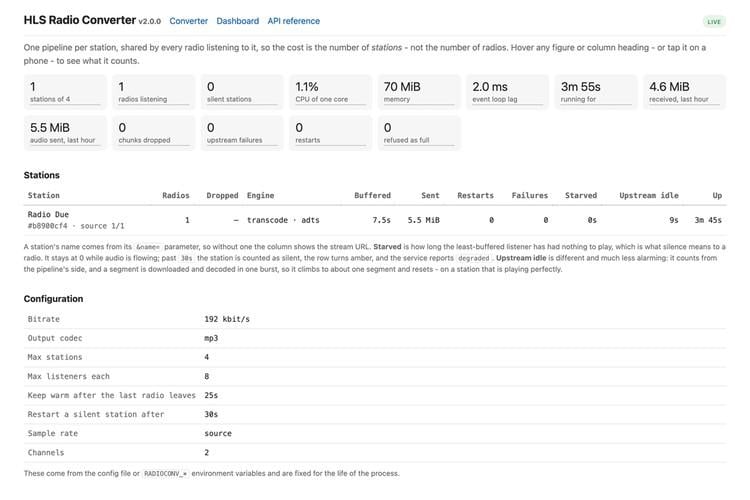Select the '&name=' code snippet

[x=148, y=247]
